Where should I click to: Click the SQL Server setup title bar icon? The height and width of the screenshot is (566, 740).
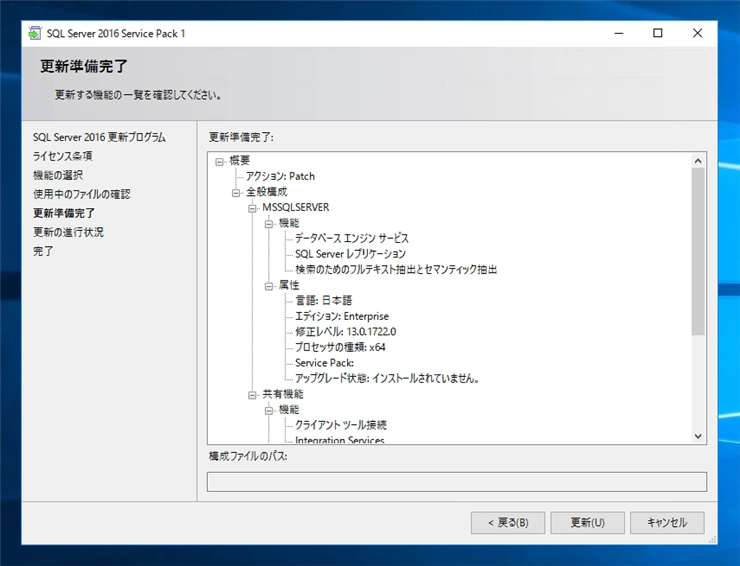(x=34, y=34)
